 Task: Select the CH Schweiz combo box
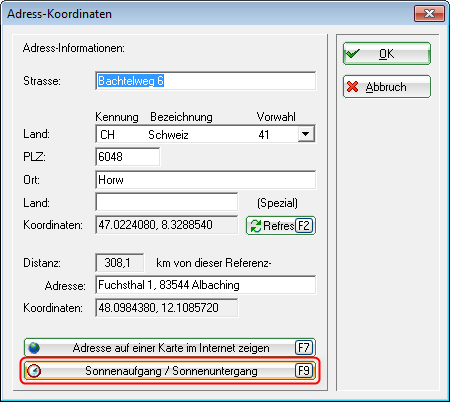pos(205,134)
